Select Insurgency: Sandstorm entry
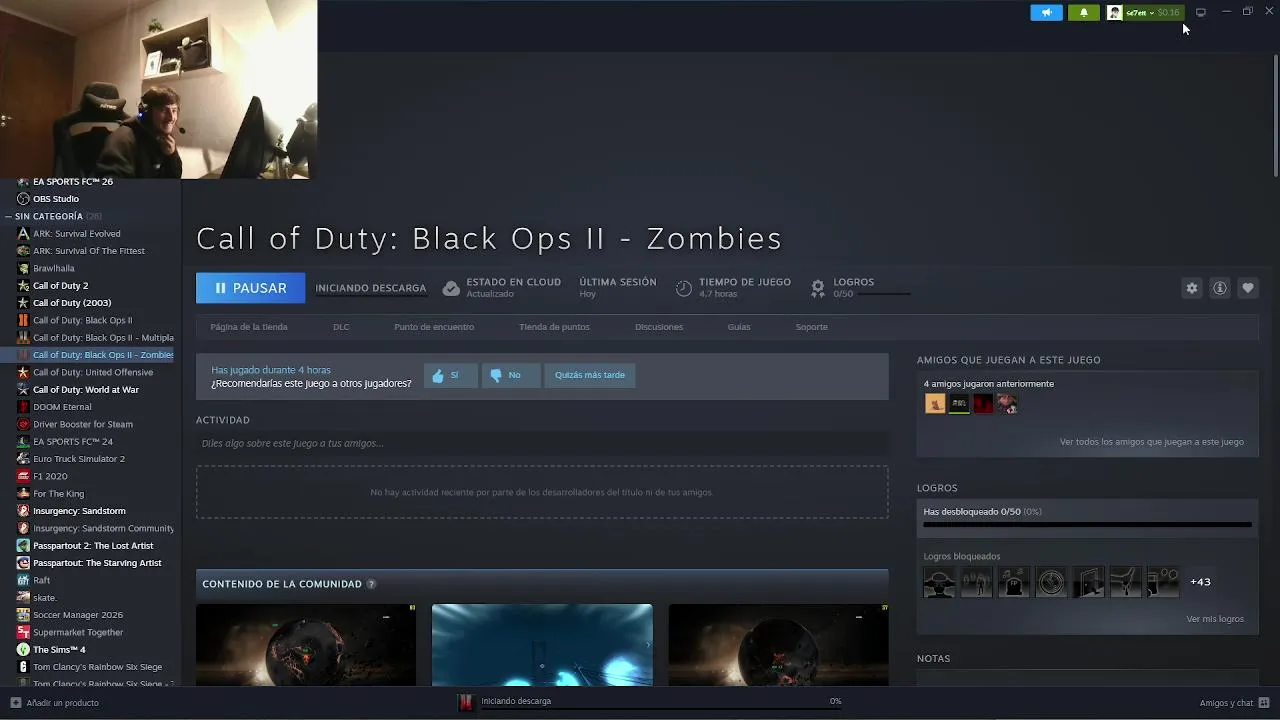Viewport: 1280px width, 720px height. pyautogui.click(x=79, y=511)
